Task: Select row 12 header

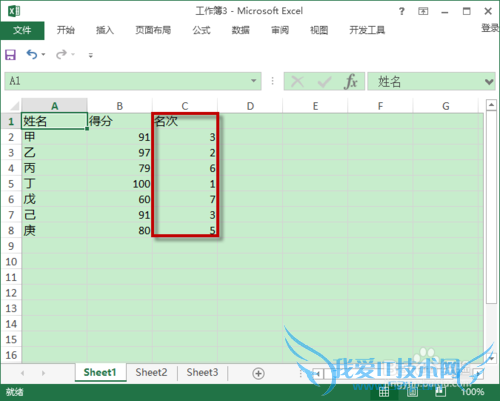Action: 11,293
